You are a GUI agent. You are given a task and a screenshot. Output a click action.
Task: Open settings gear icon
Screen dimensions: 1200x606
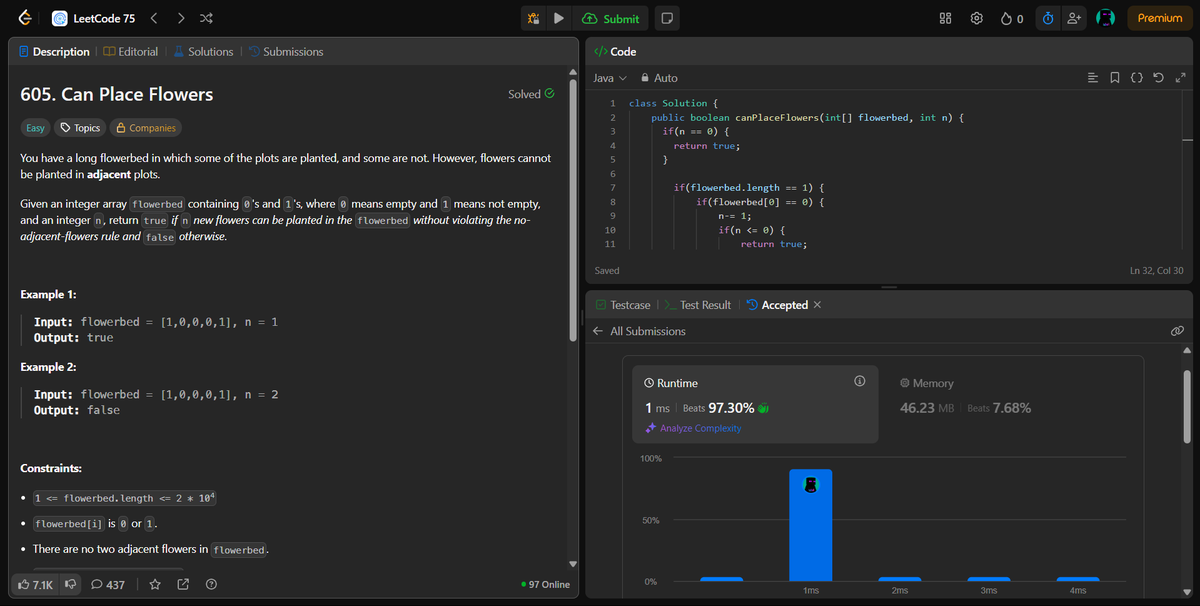(977, 18)
